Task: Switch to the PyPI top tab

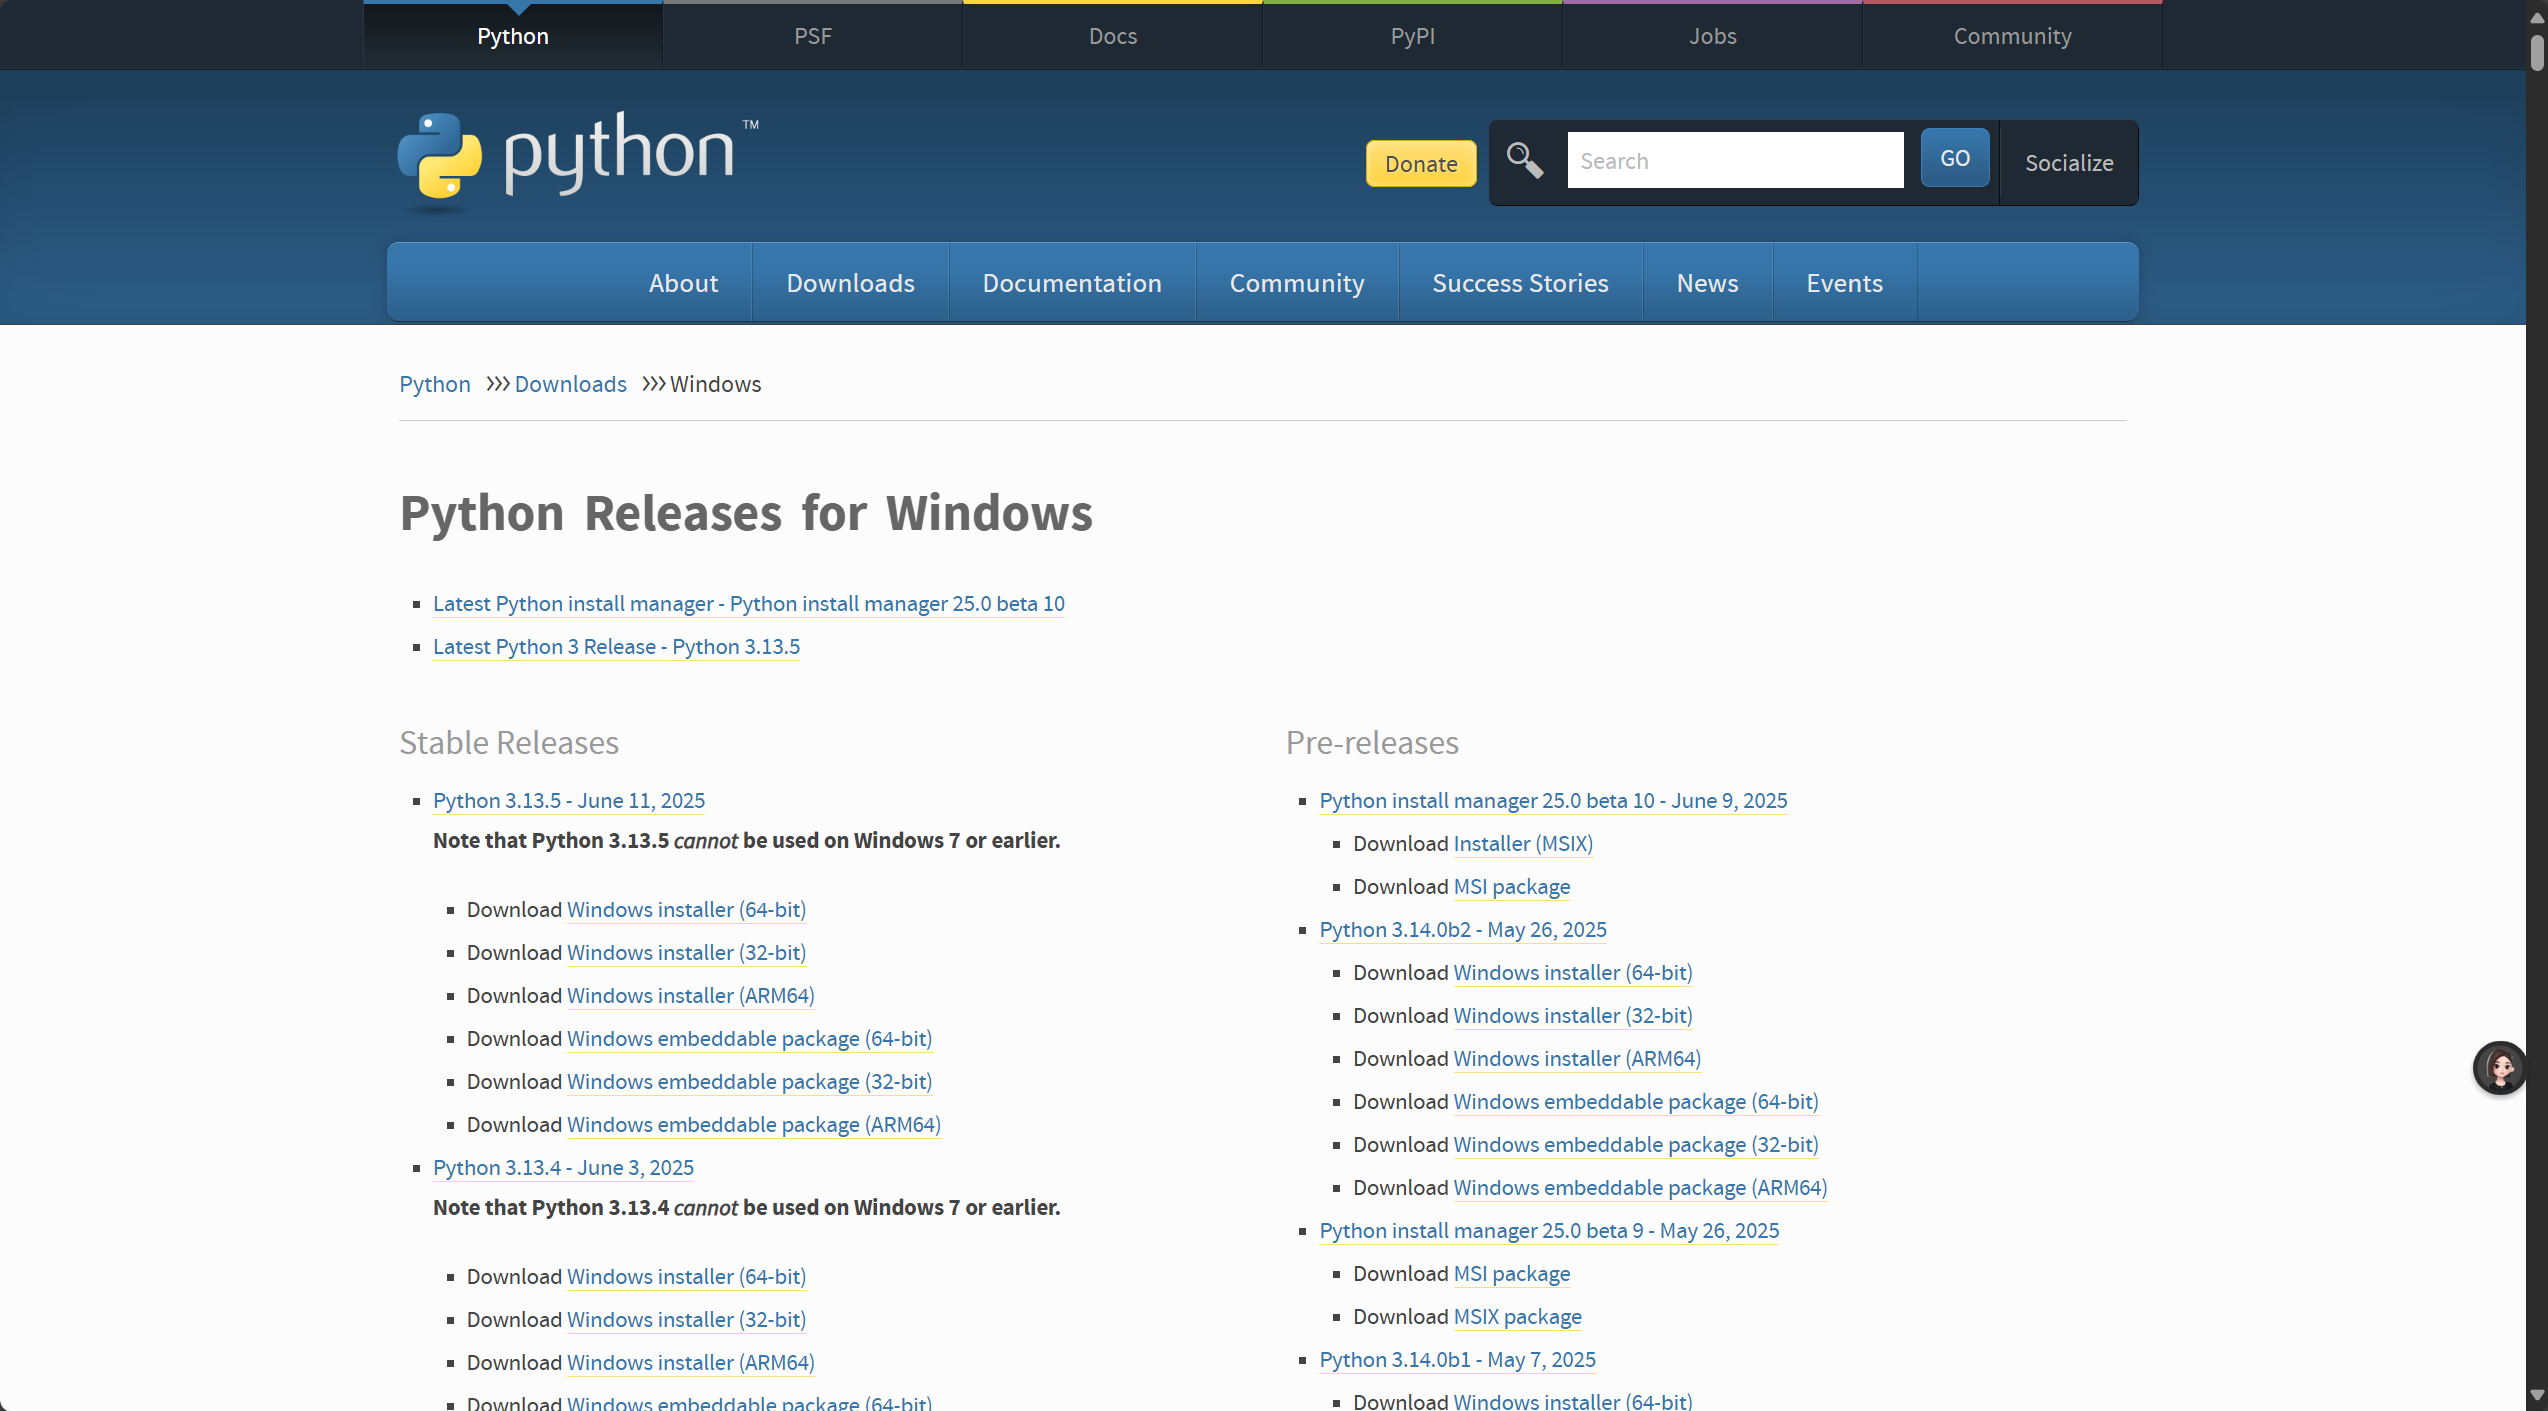Action: pyautogui.click(x=1412, y=36)
